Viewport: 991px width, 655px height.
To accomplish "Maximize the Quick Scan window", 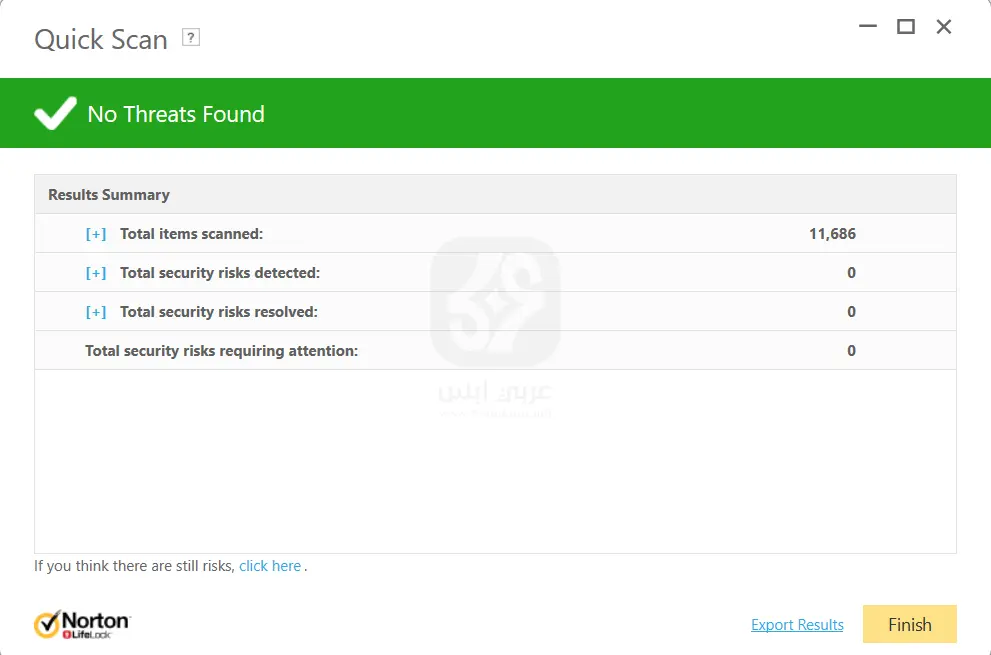I will (x=906, y=27).
